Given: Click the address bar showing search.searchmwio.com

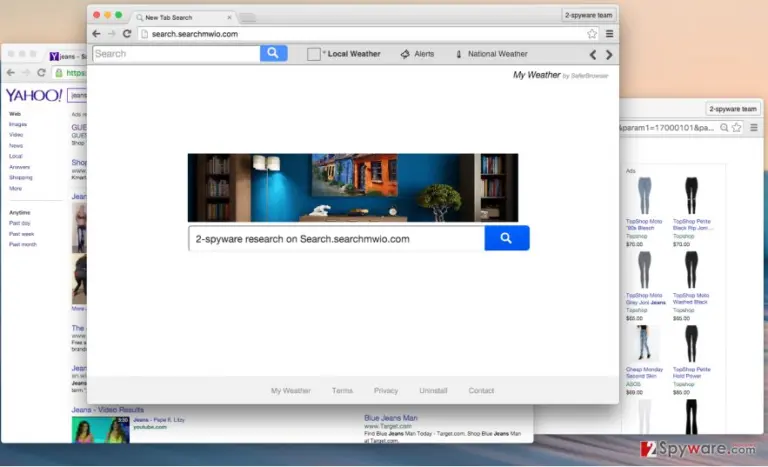Looking at the screenshot, I should [x=362, y=34].
